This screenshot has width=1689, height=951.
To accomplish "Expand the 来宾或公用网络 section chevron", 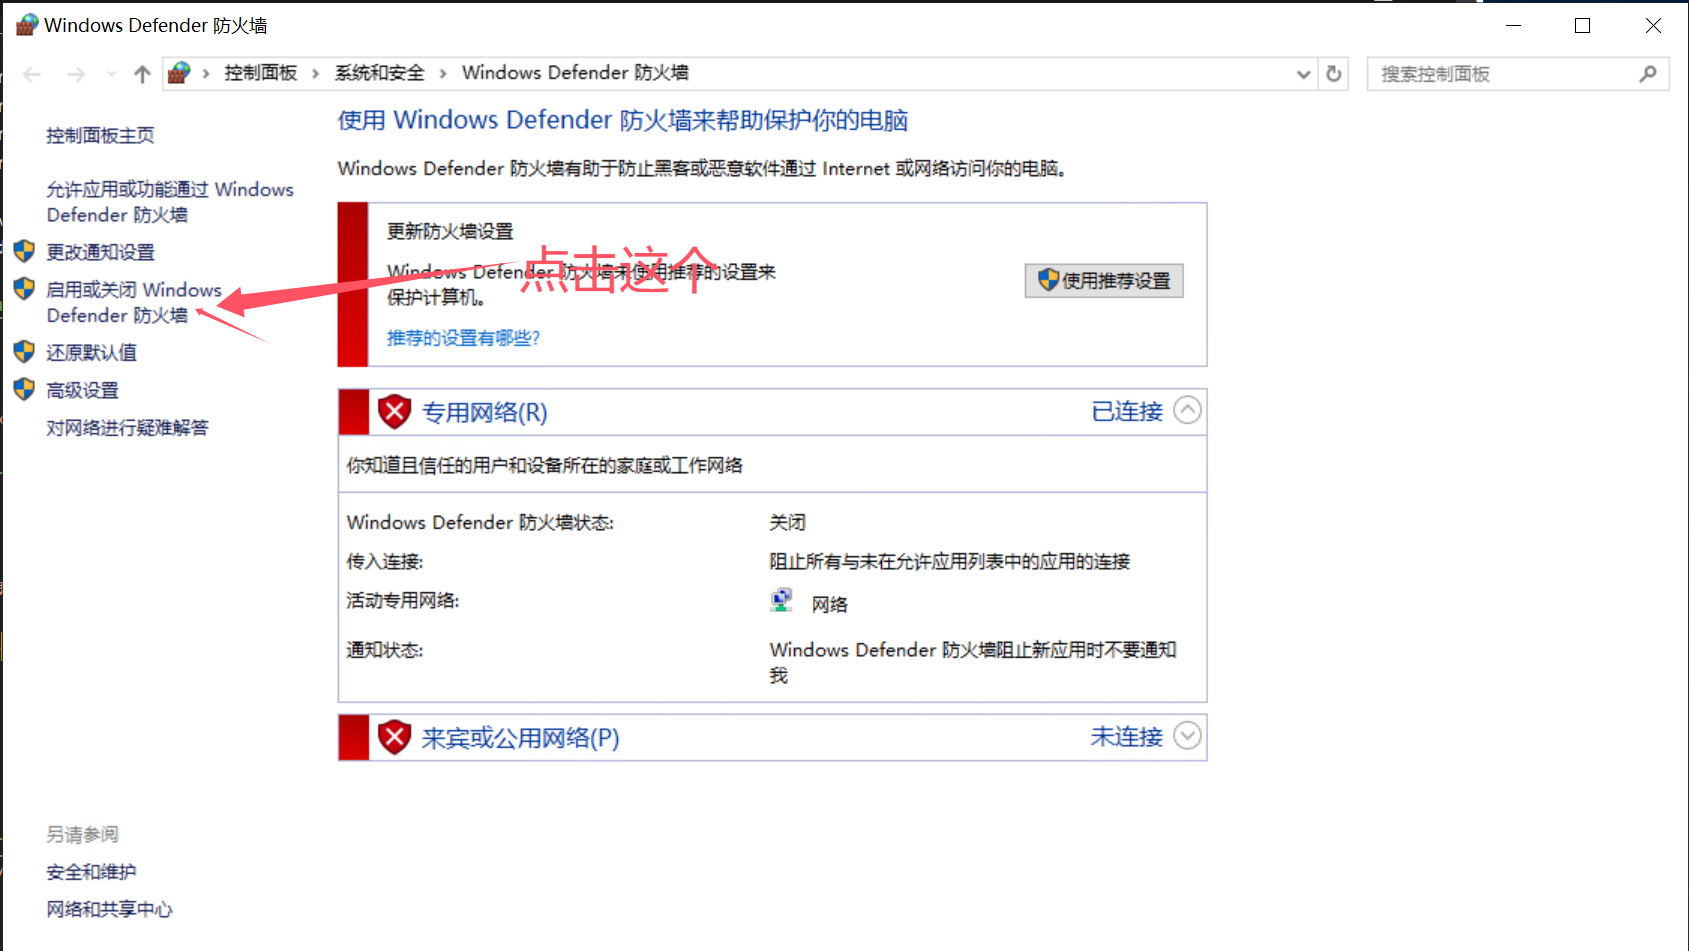I will click(1187, 736).
